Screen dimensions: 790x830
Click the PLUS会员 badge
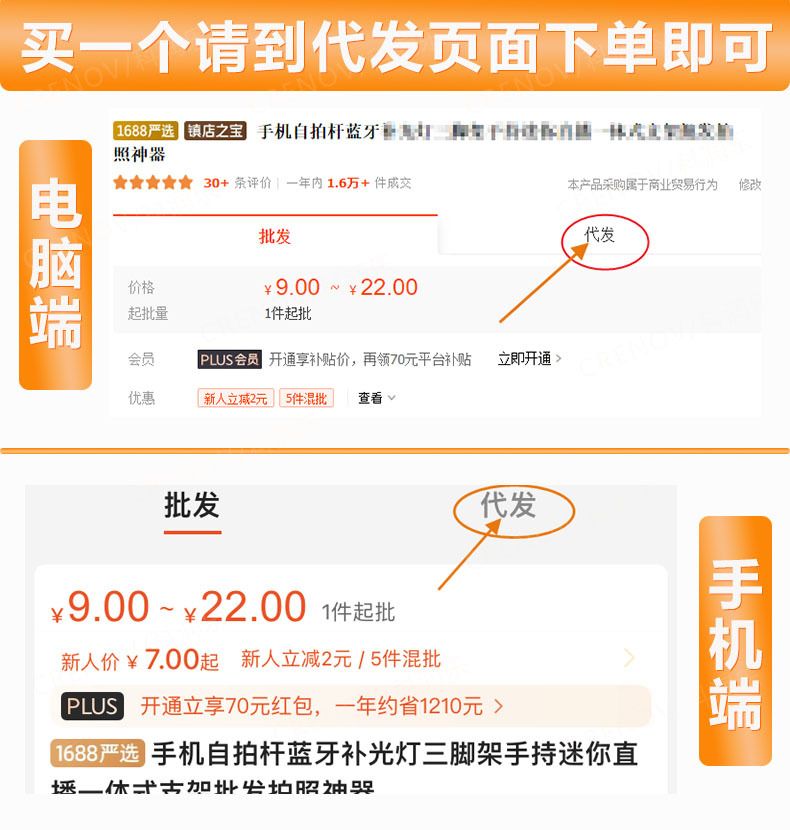[x=230, y=359]
